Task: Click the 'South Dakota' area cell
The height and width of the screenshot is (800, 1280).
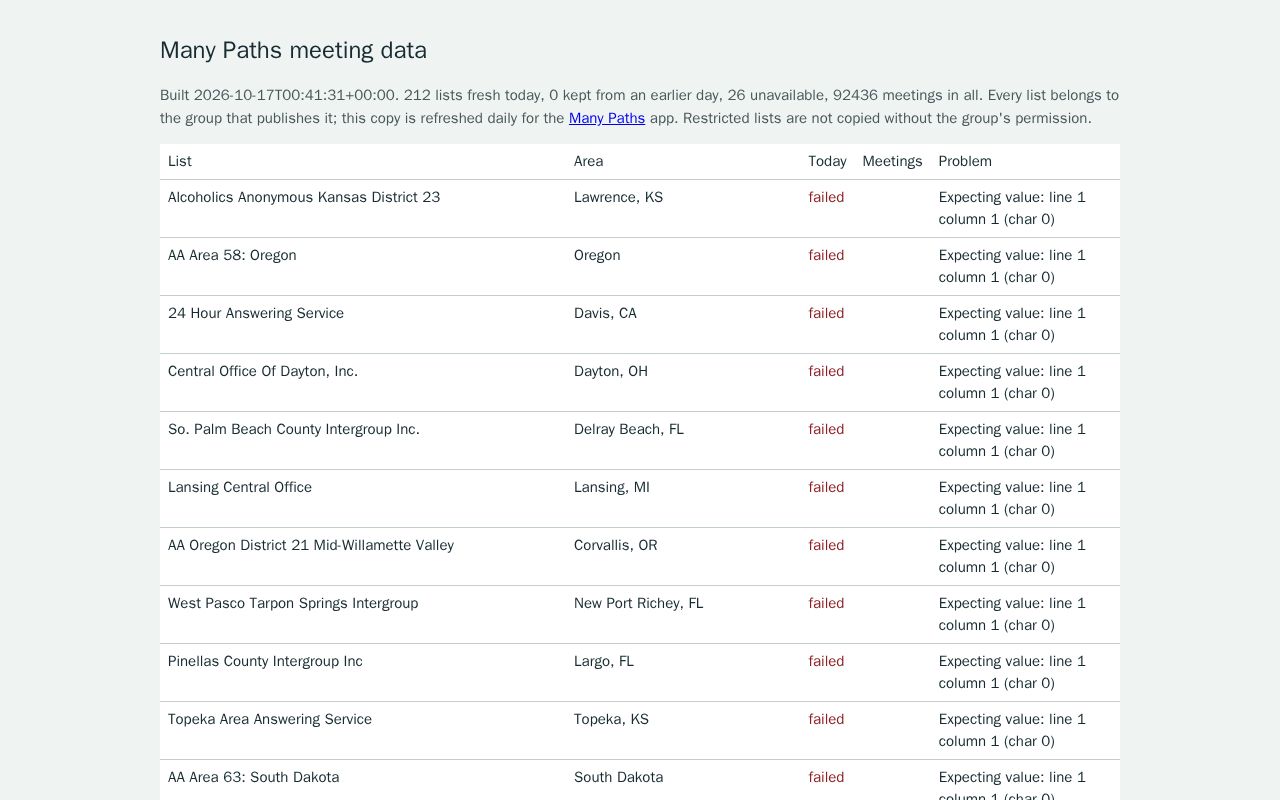Action: click(x=619, y=777)
